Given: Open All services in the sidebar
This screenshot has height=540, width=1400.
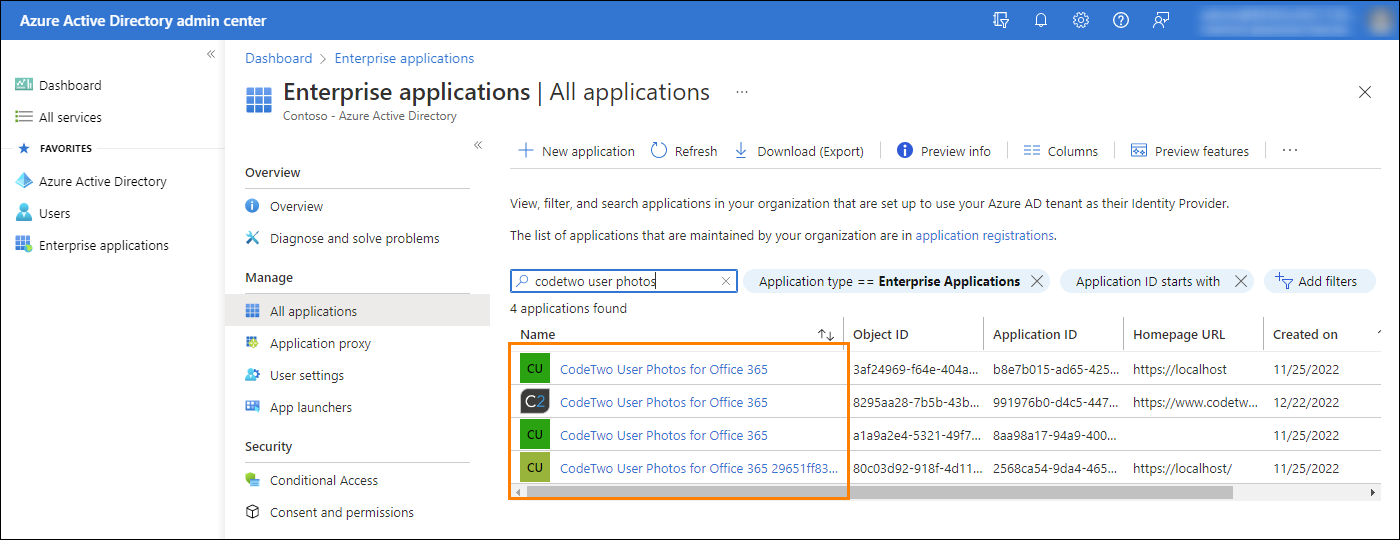Looking at the screenshot, I should 70,117.
